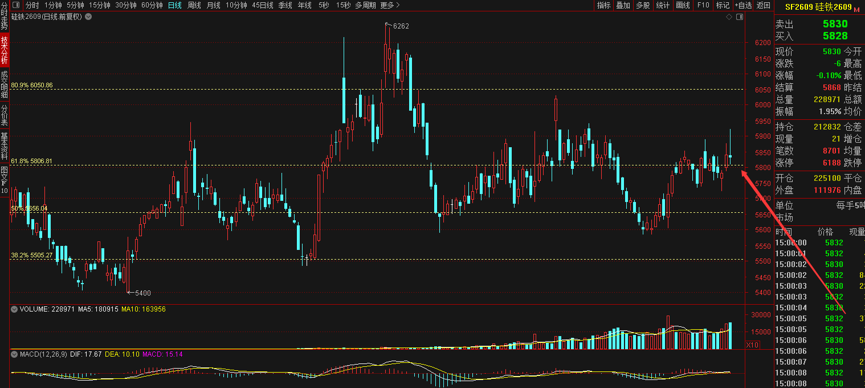Click the SF2609 硅铁2609 contract title
865x388 pixels.
[819, 6]
